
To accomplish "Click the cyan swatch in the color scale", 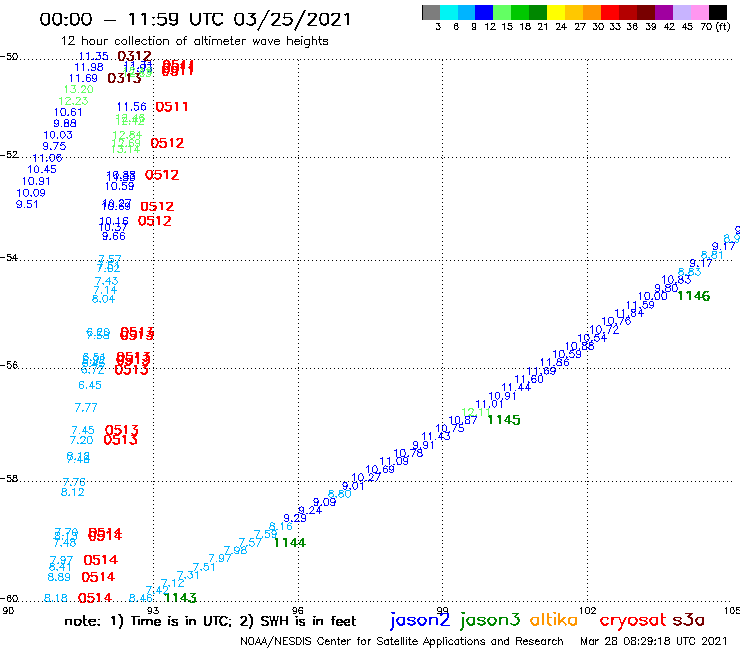I will pos(449,12).
